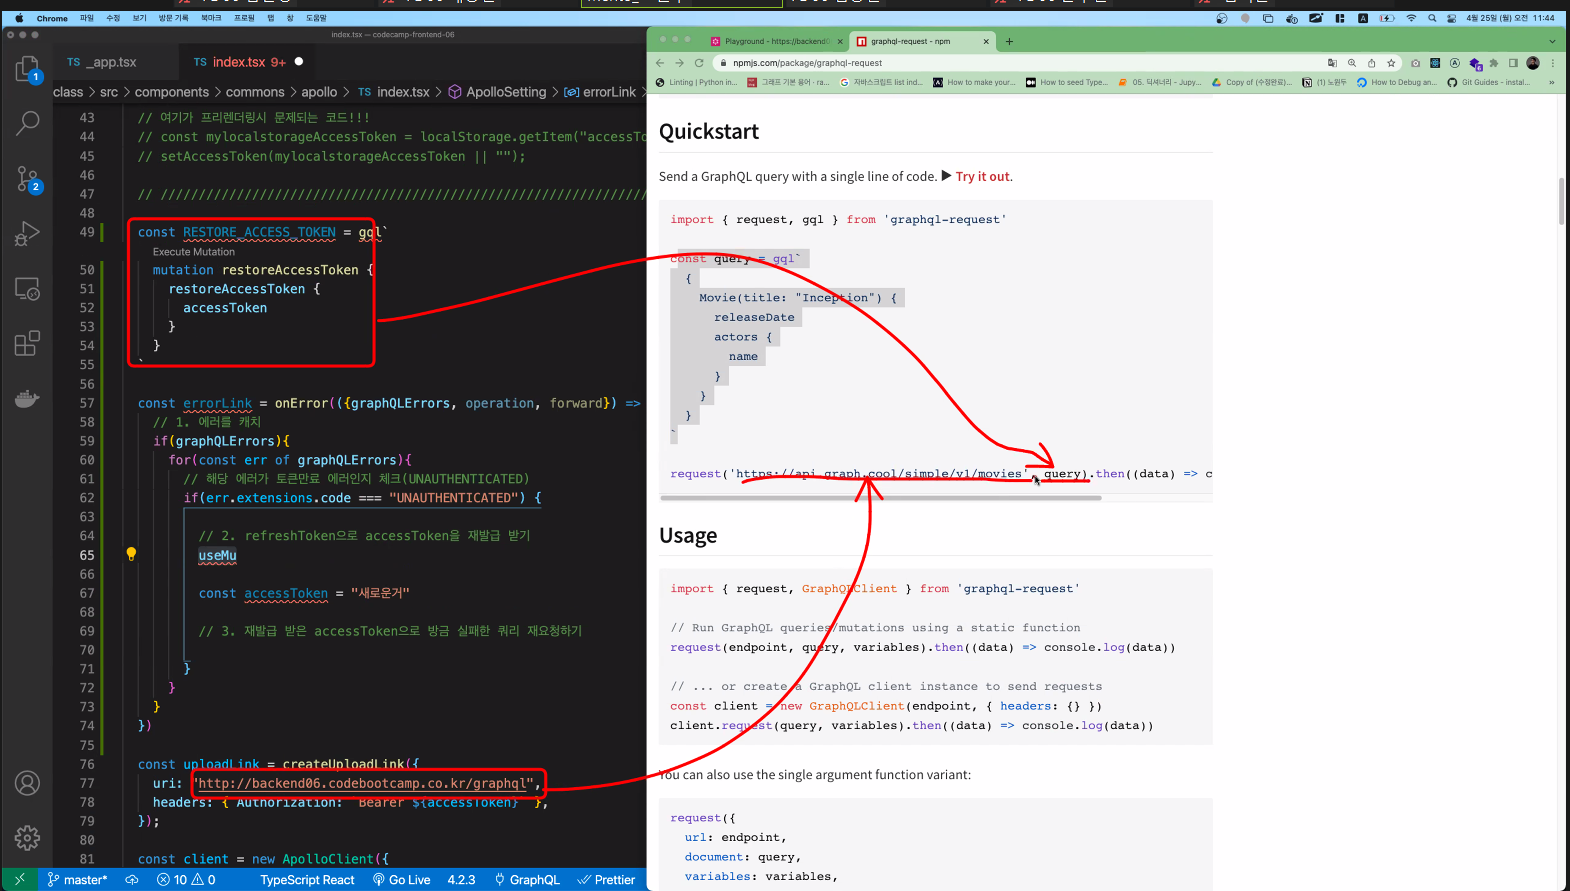
Task: Reload the npm page in Chrome
Action: (699, 63)
